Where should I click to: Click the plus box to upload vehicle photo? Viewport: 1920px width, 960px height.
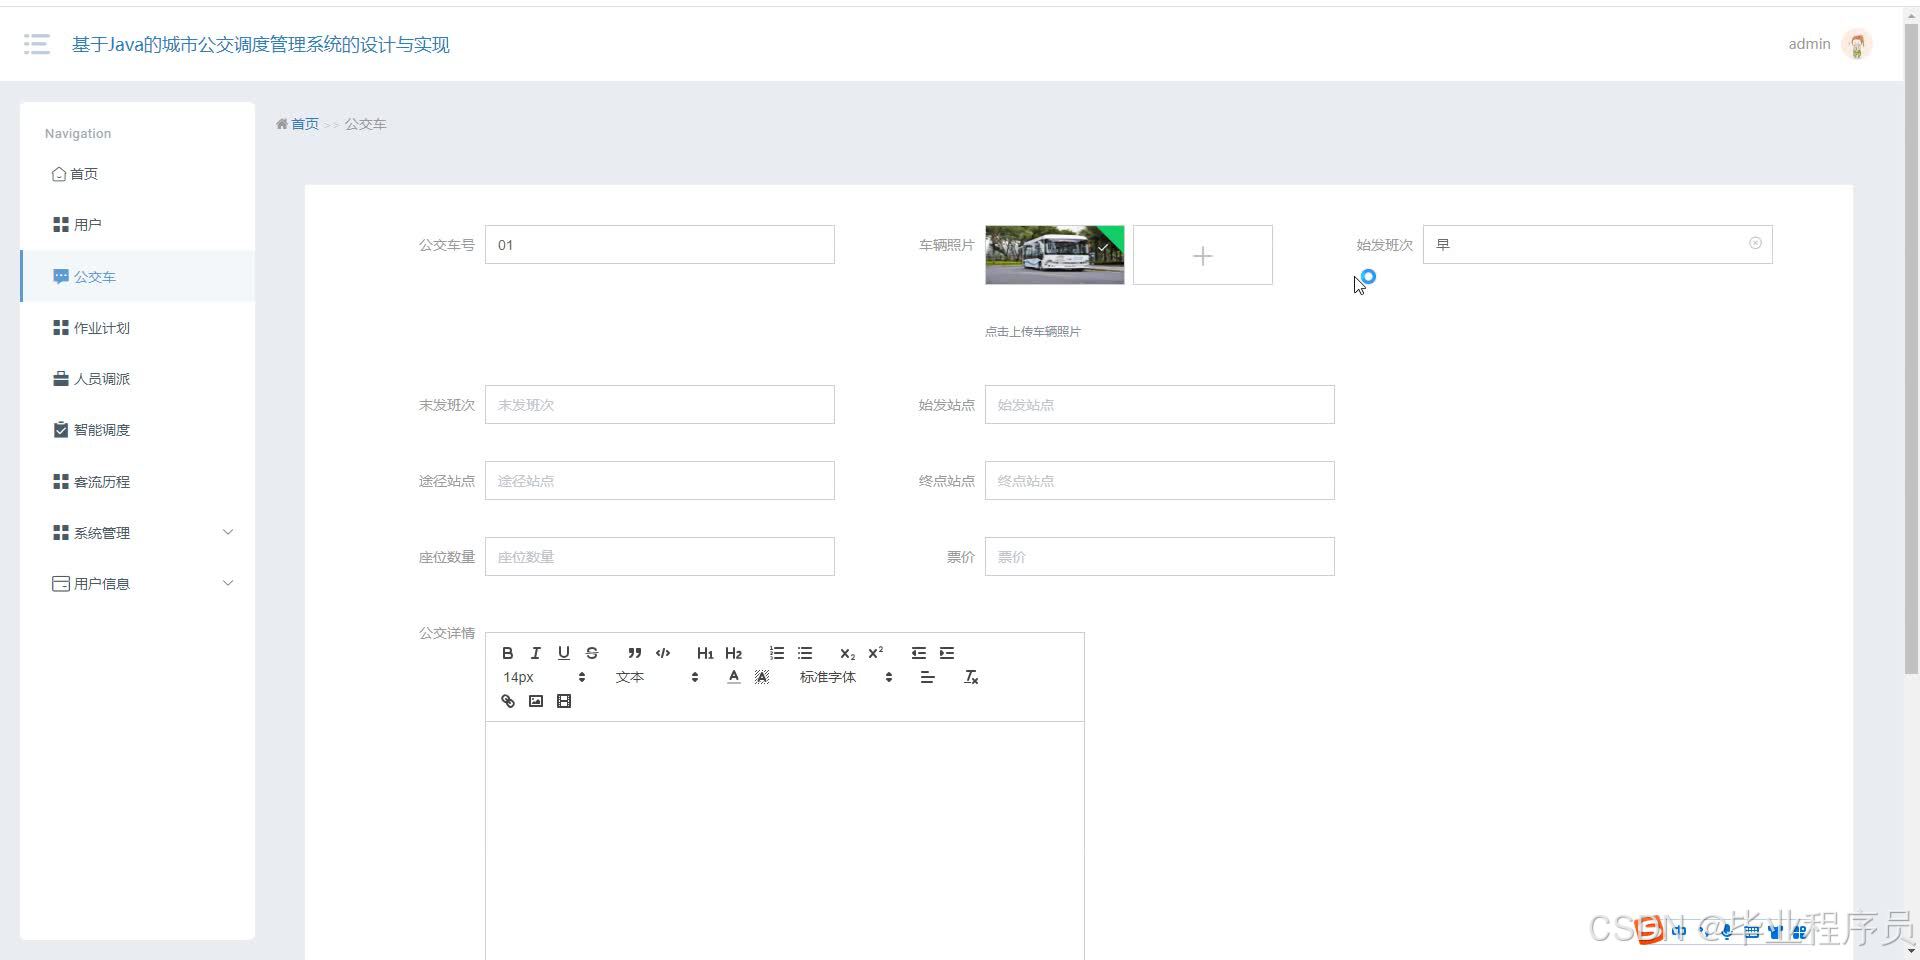point(1203,255)
